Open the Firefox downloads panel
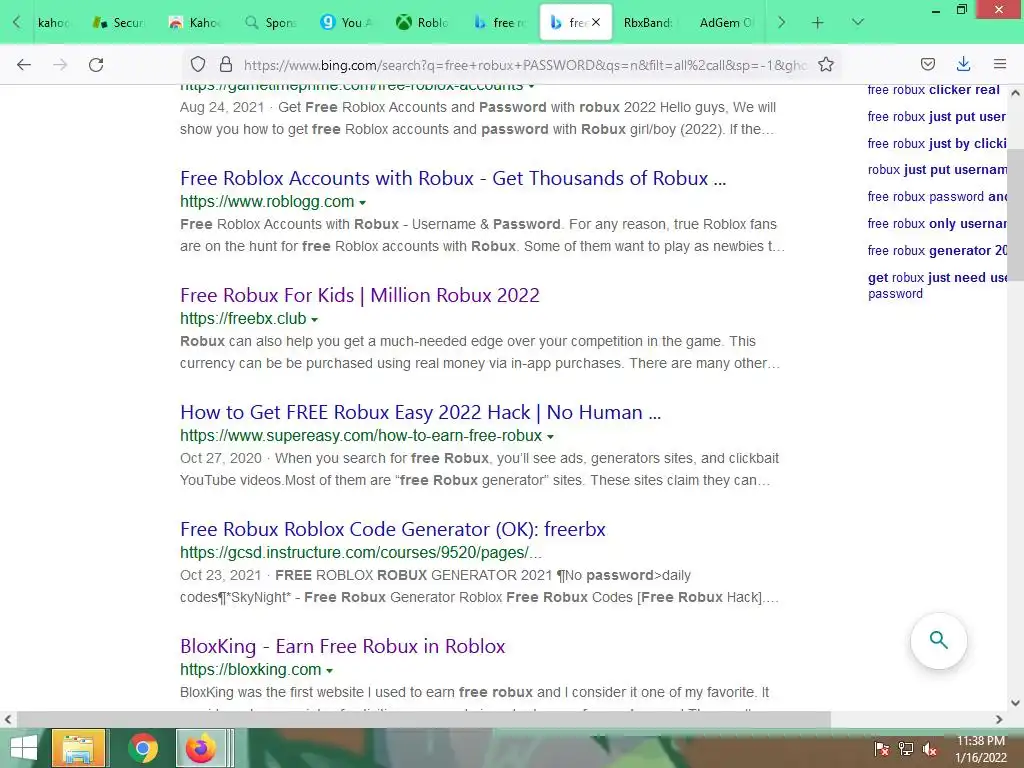 click(963, 64)
